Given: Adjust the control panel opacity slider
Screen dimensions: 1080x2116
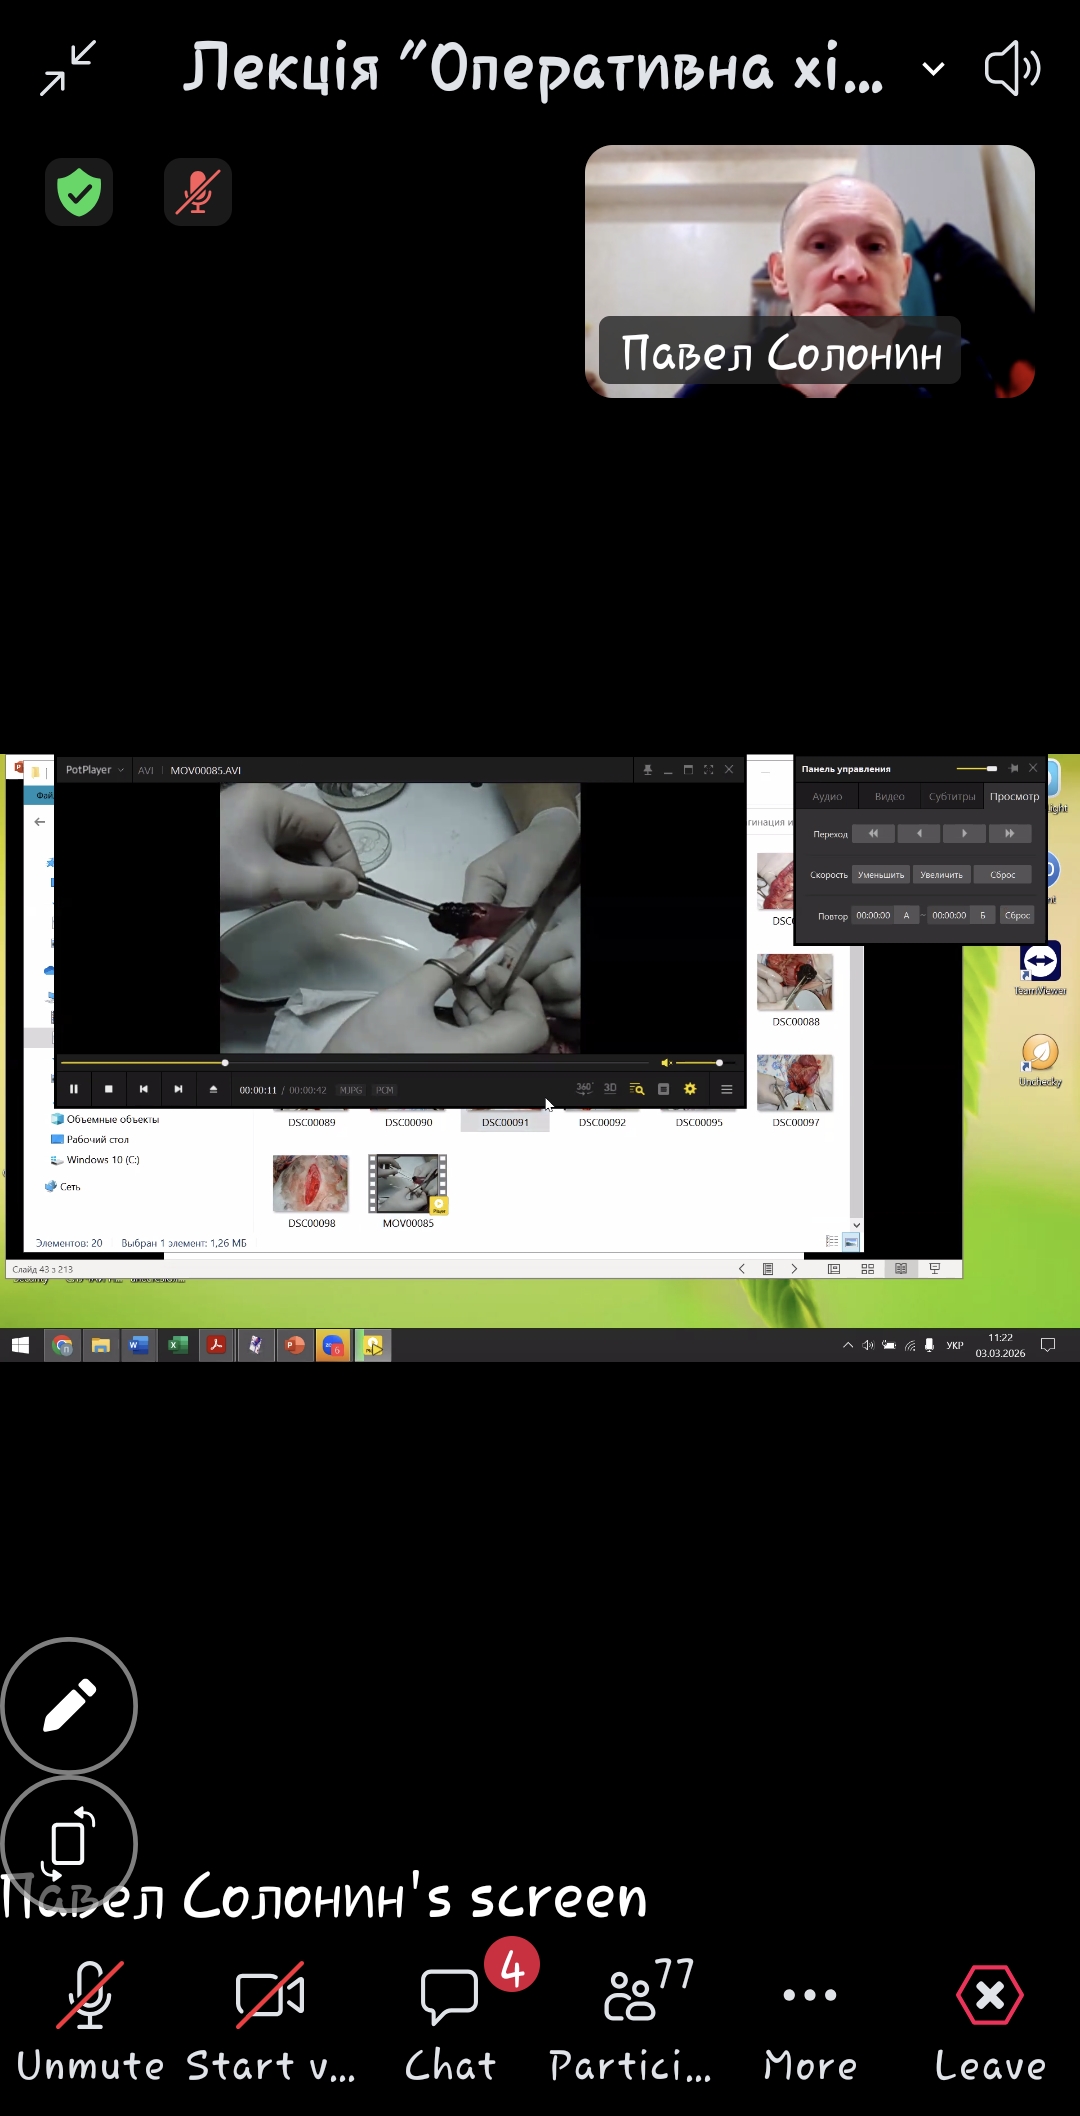Looking at the screenshot, I should coord(977,768).
